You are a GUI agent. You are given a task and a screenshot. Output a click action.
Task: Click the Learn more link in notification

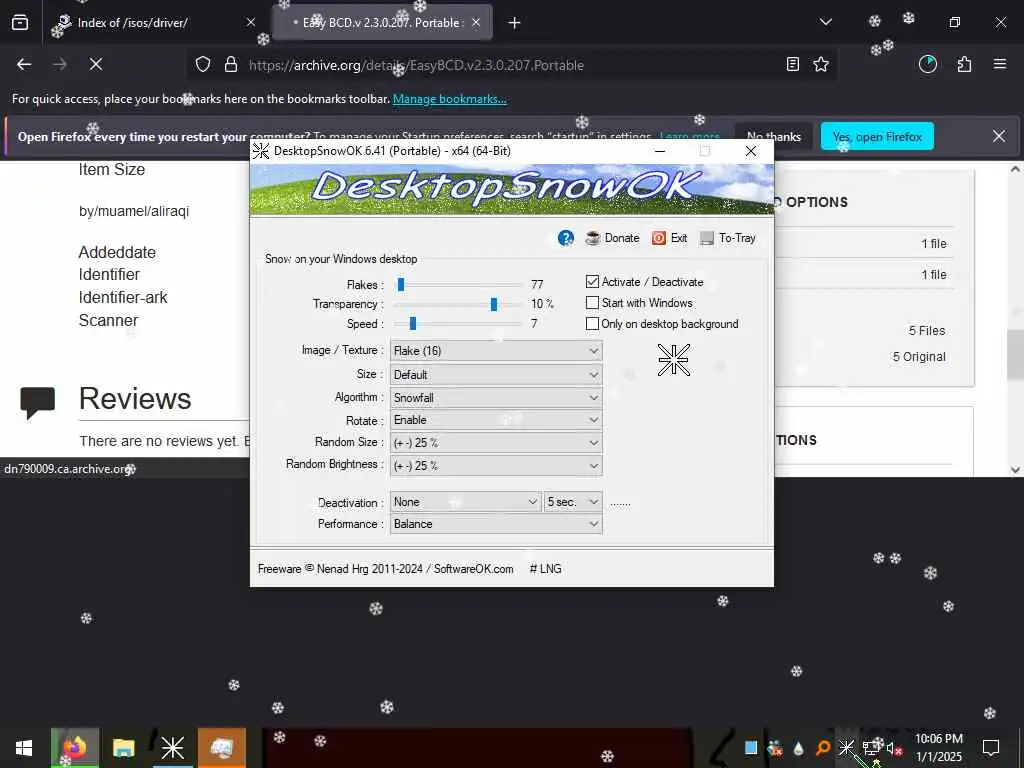click(x=690, y=136)
